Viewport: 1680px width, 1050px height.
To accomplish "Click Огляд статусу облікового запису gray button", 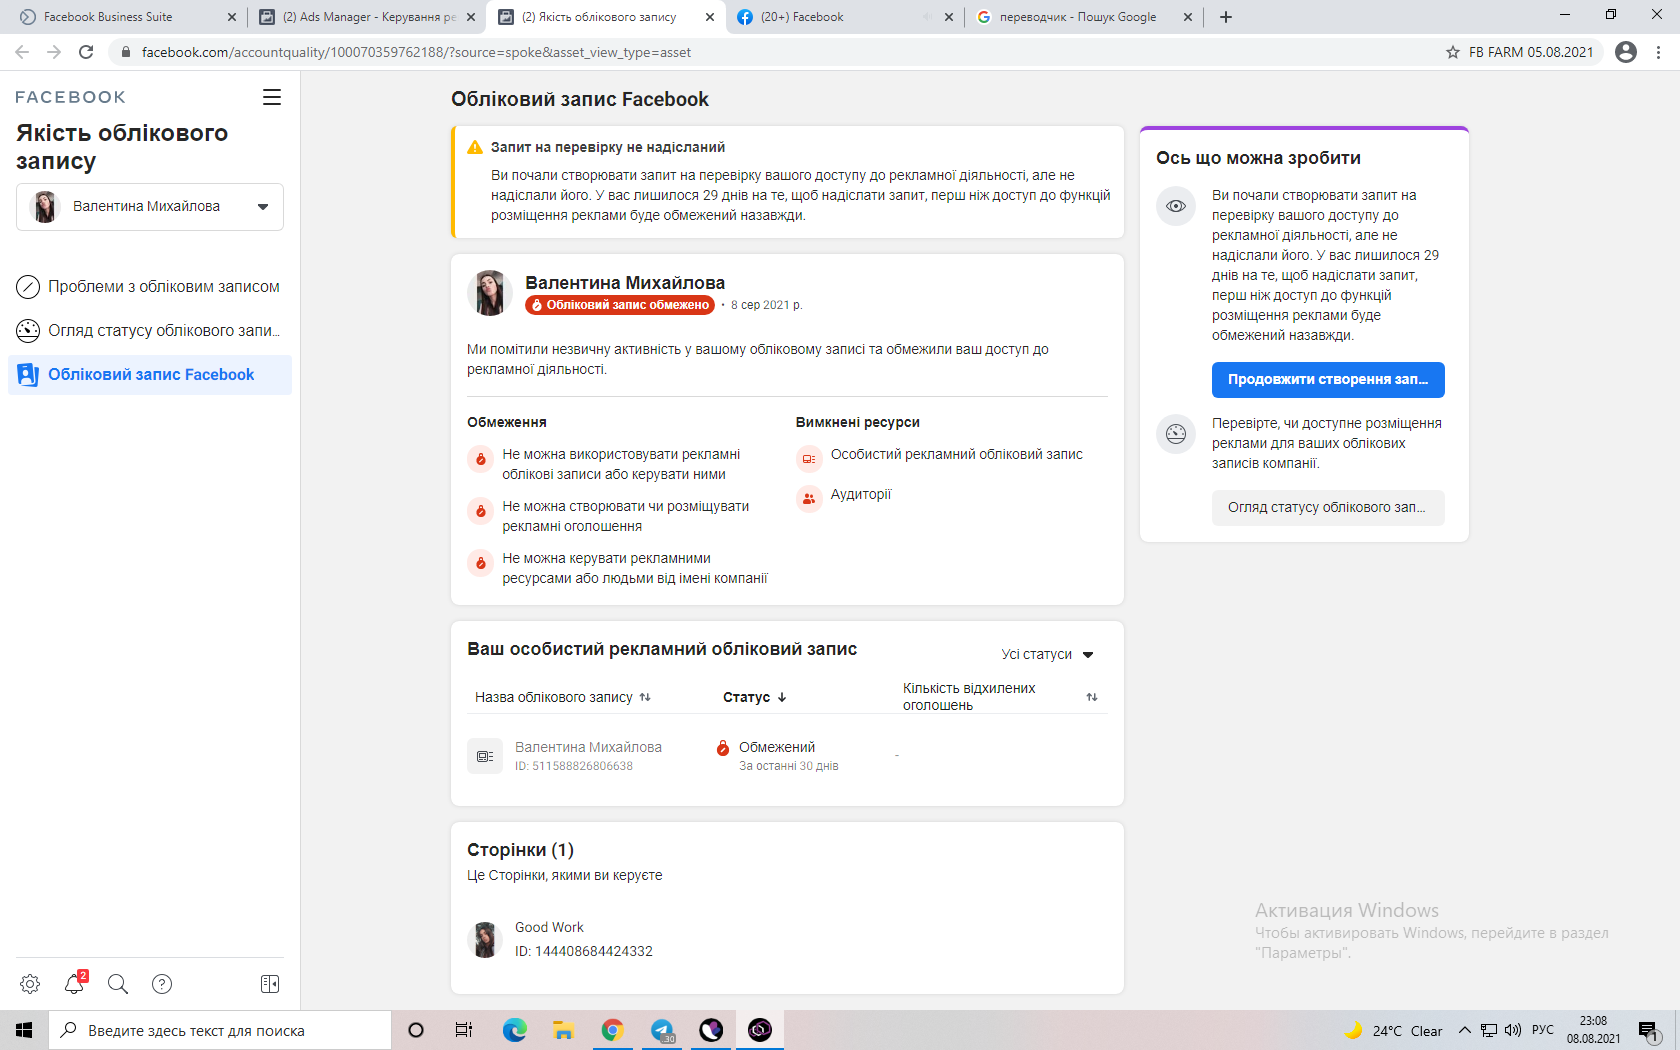I will coord(1328,508).
